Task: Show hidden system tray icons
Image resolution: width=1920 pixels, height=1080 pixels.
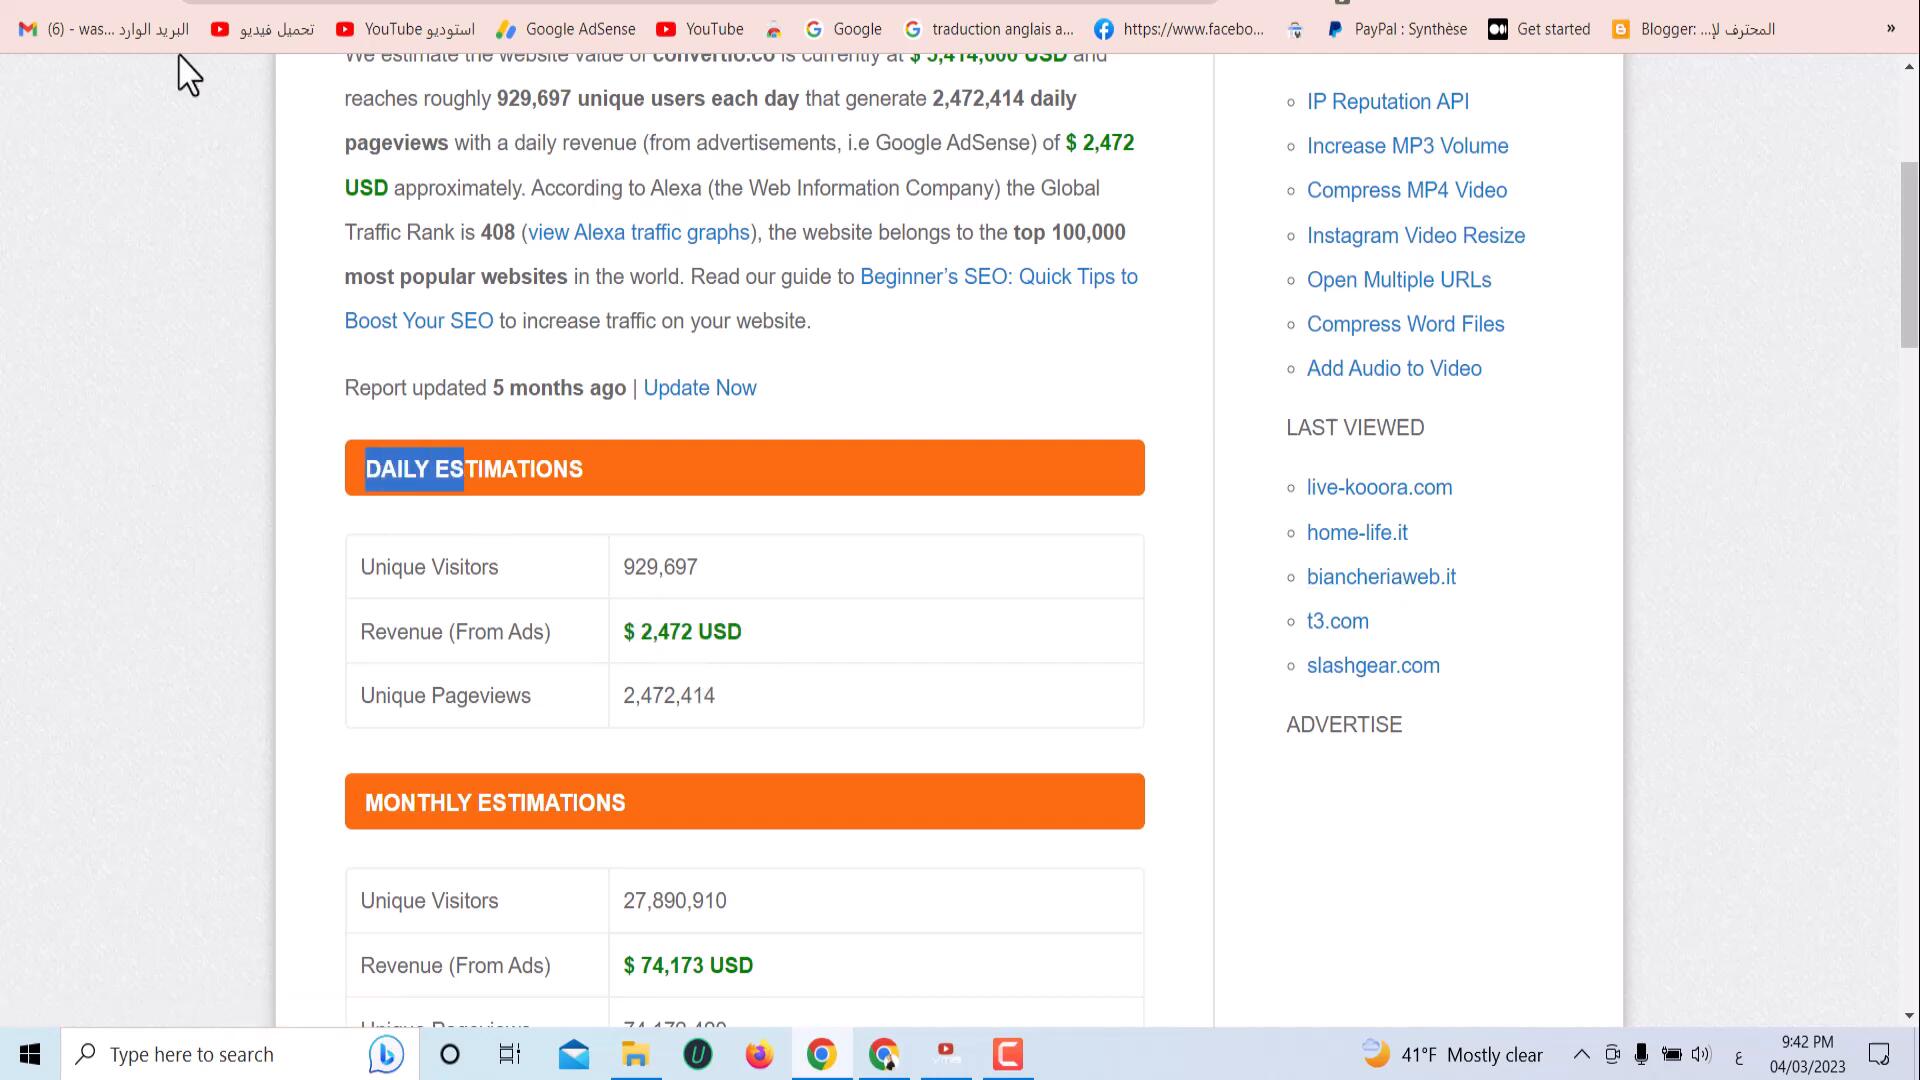Action: pyautogui.click(x=1581, y=1054)
